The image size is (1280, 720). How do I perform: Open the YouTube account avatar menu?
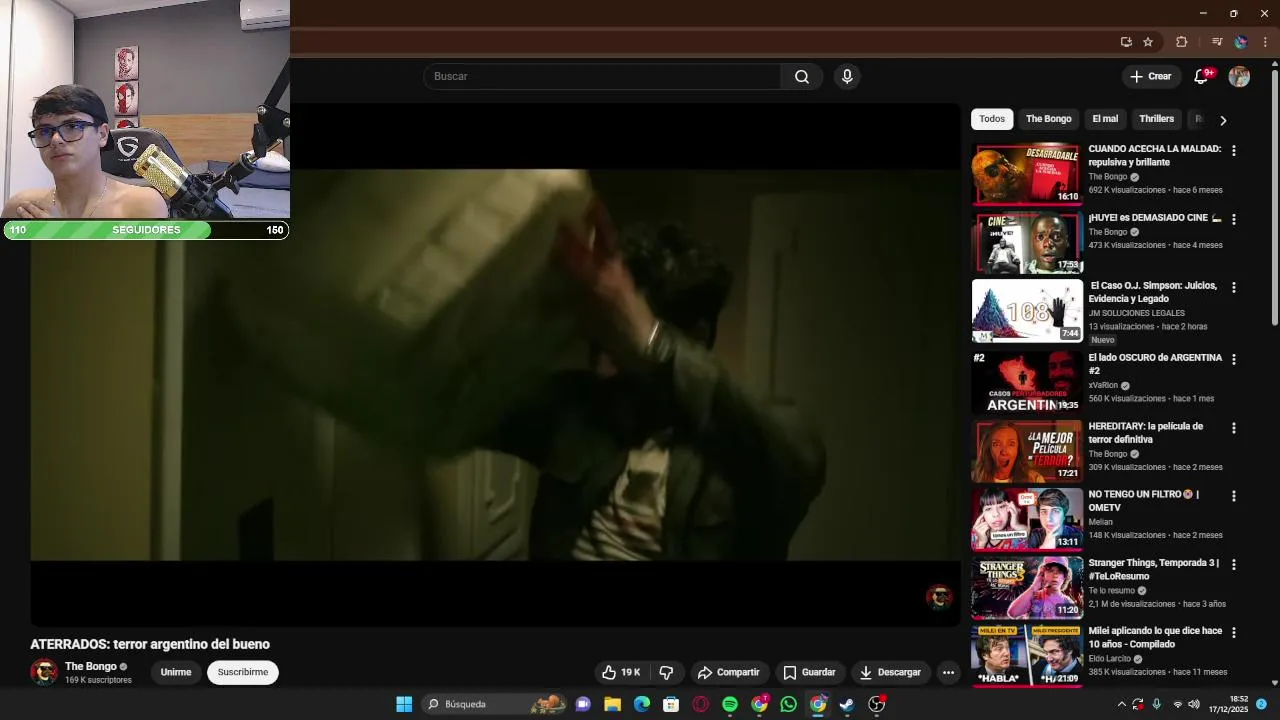1239,77
